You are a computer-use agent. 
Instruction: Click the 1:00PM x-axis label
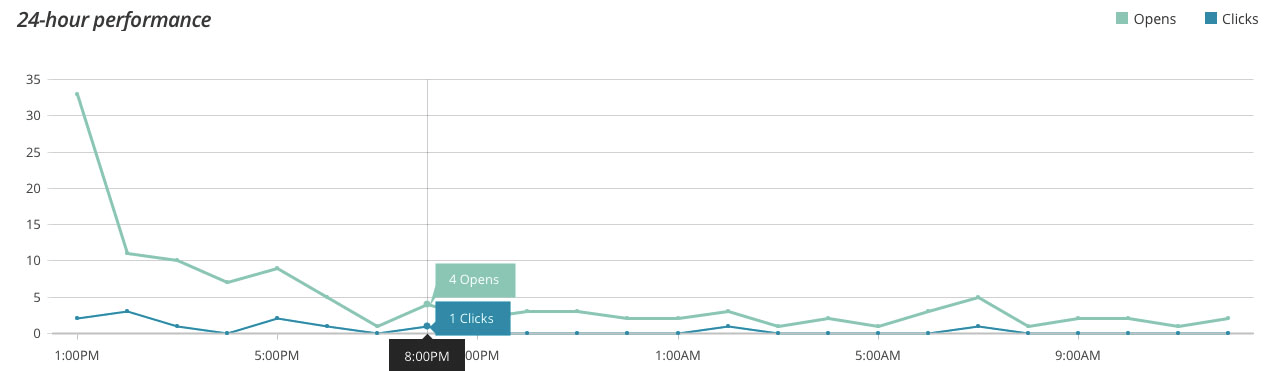[77, 355]
